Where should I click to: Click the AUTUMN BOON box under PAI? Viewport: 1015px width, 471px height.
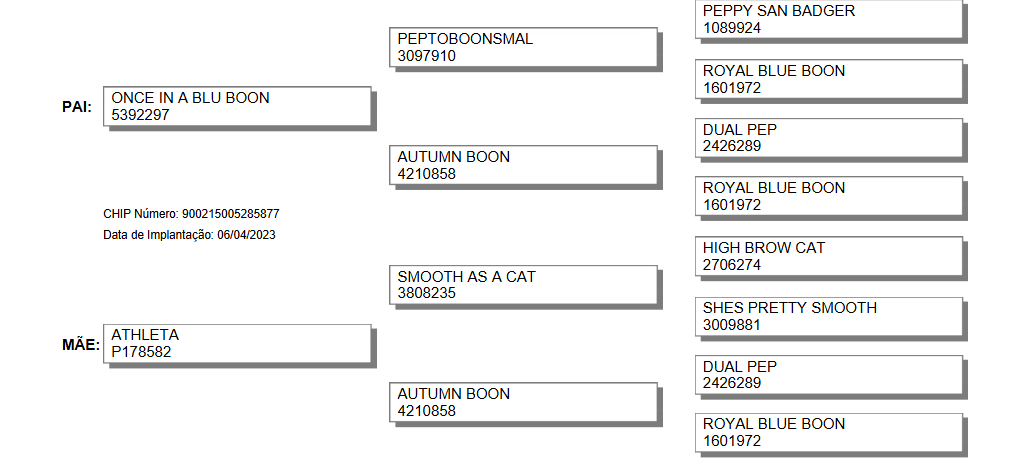point(523,165)
